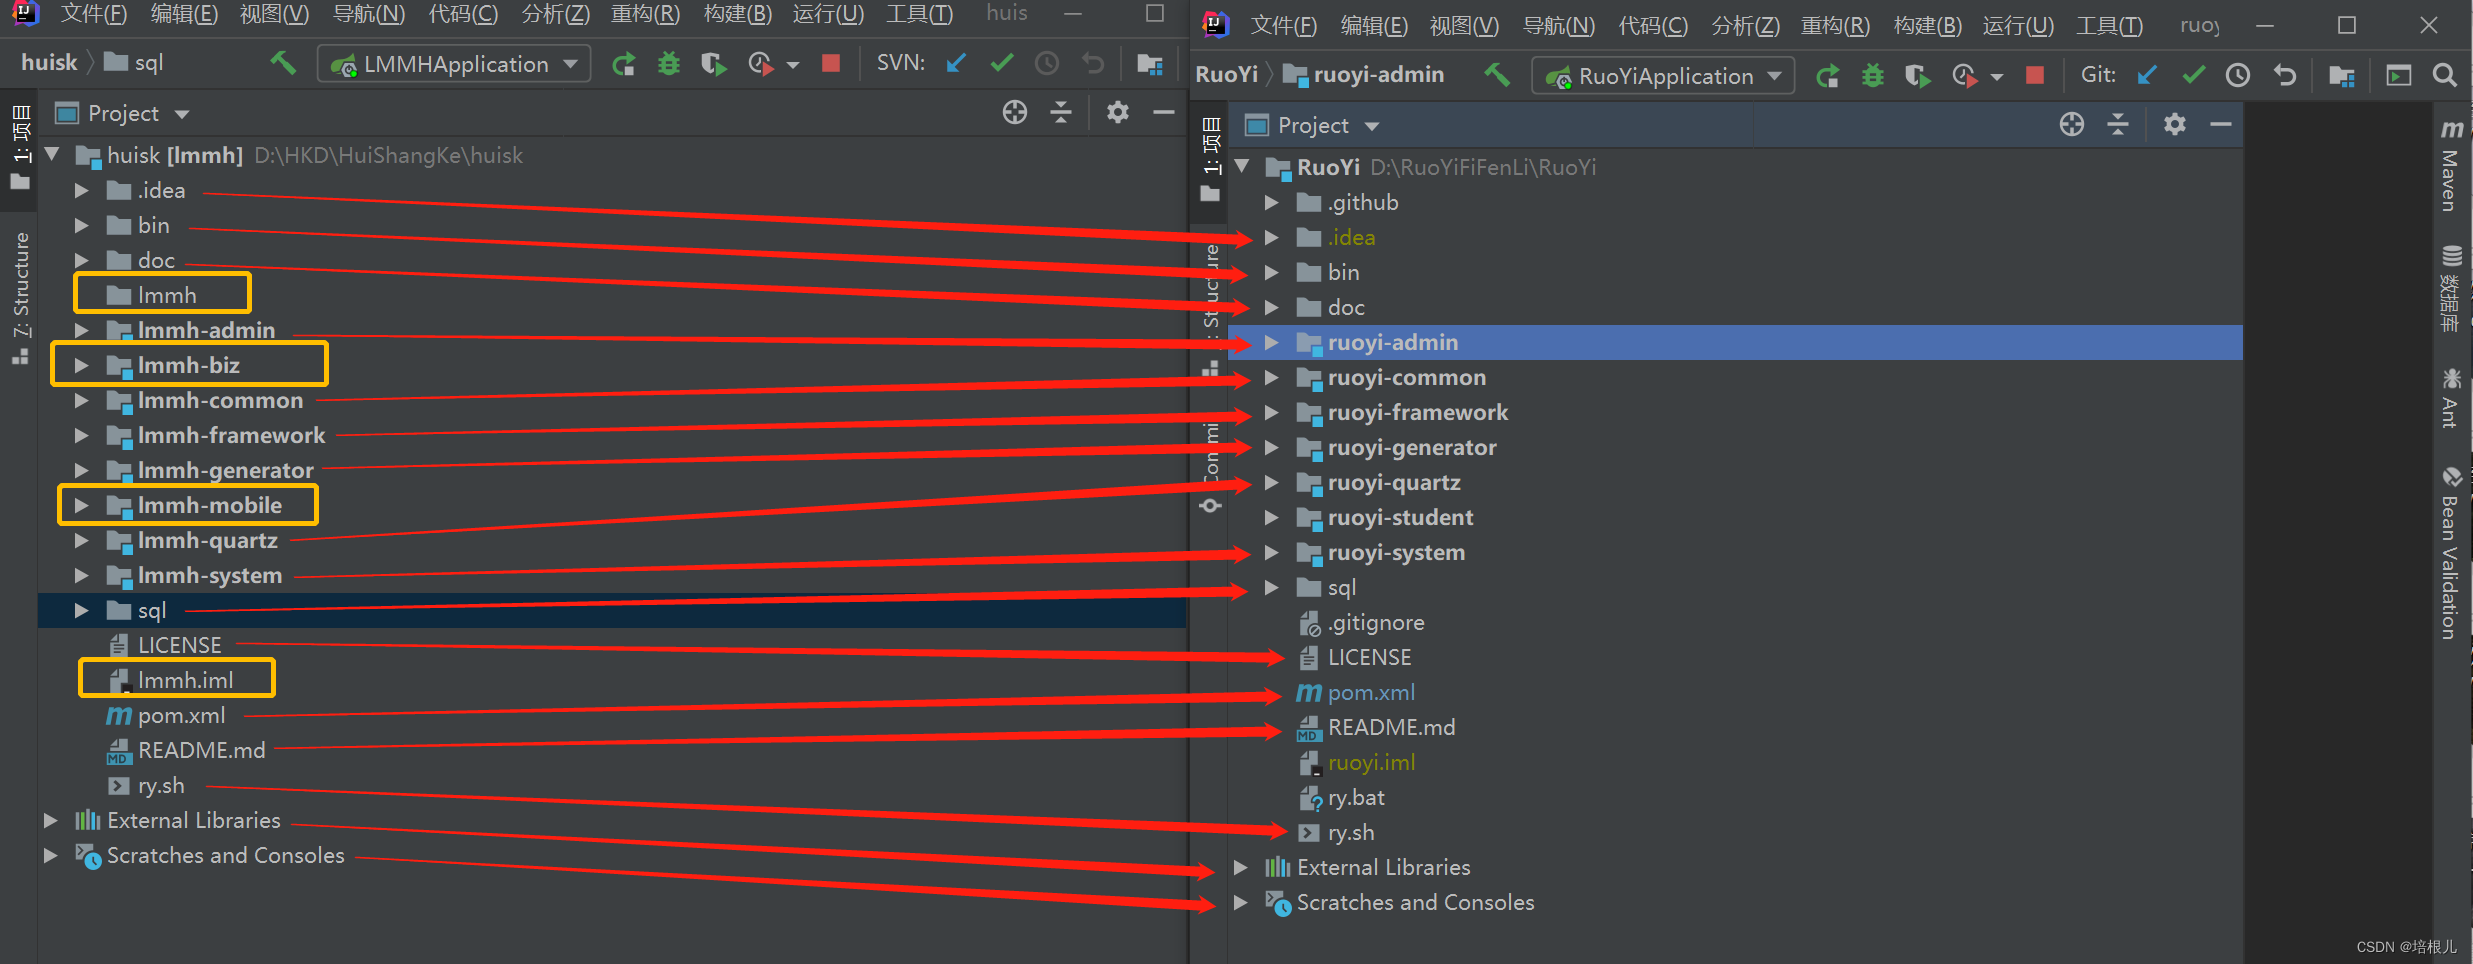The width and height of the screenshot is (2473, 964).
Task: Select ry.bat file in RuoYi tree
Action: [1355, 797]
